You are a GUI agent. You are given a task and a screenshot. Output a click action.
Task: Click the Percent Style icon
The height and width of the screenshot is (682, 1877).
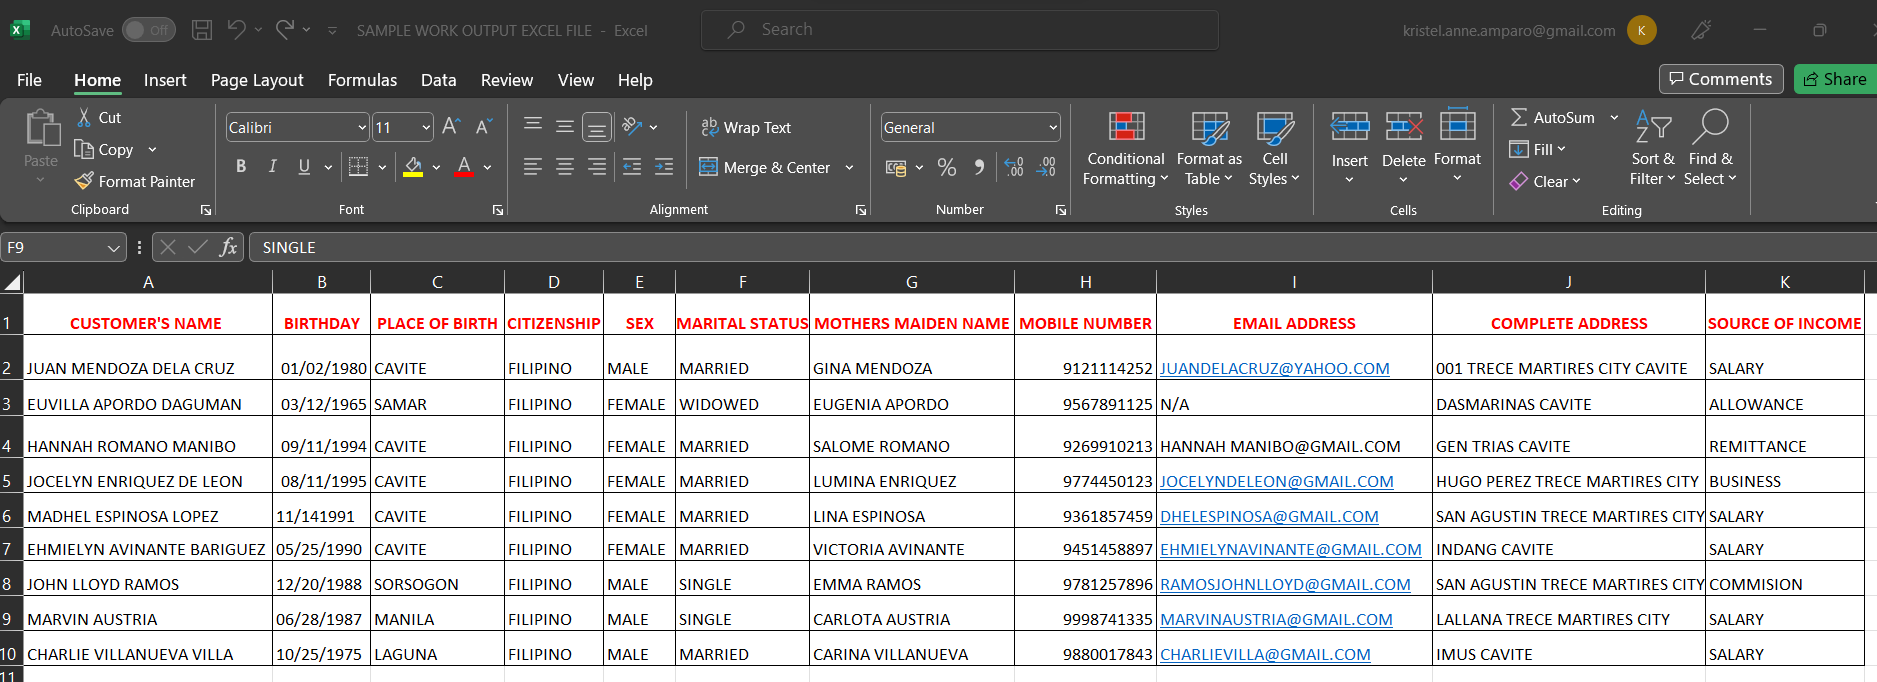point(946,167)
